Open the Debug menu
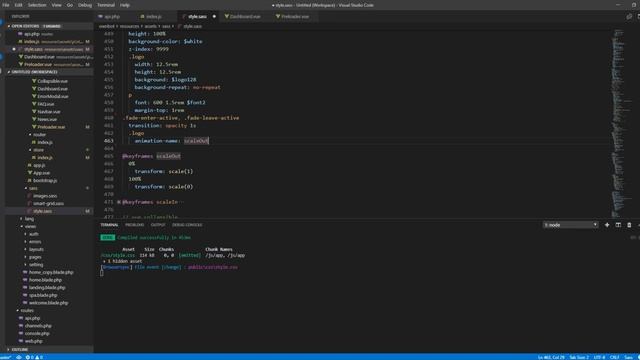This screenshot has width=640, height=360. (x=85, y=5)
